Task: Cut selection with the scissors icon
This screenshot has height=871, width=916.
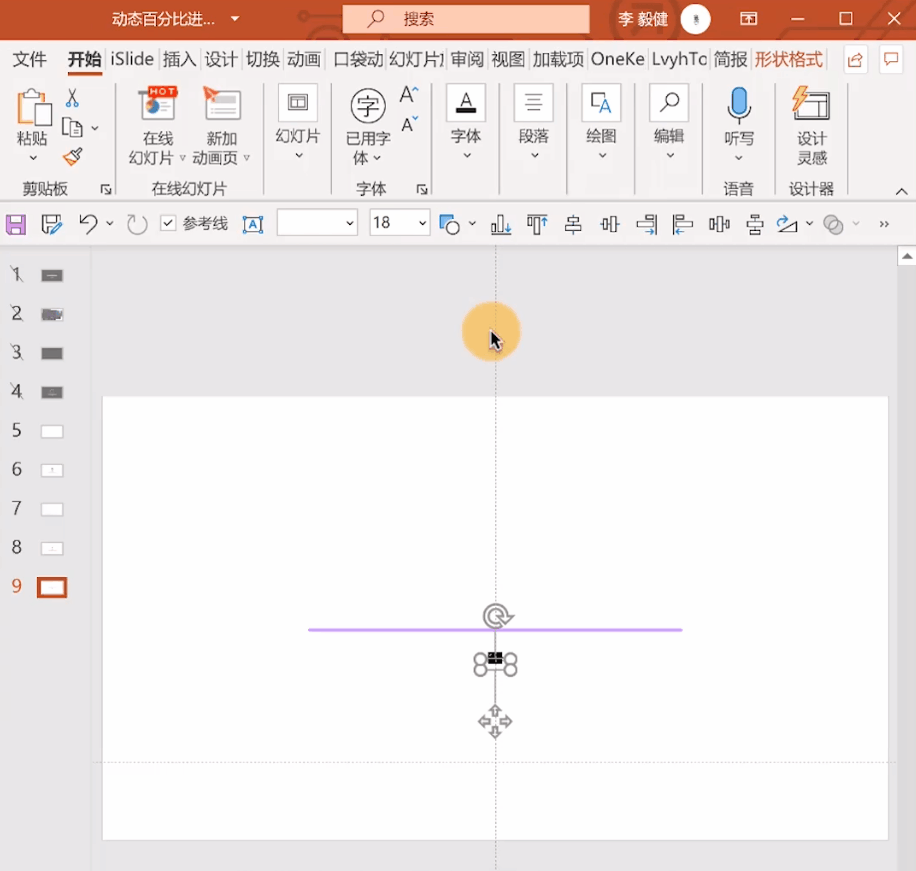Action: click(72, 98)
